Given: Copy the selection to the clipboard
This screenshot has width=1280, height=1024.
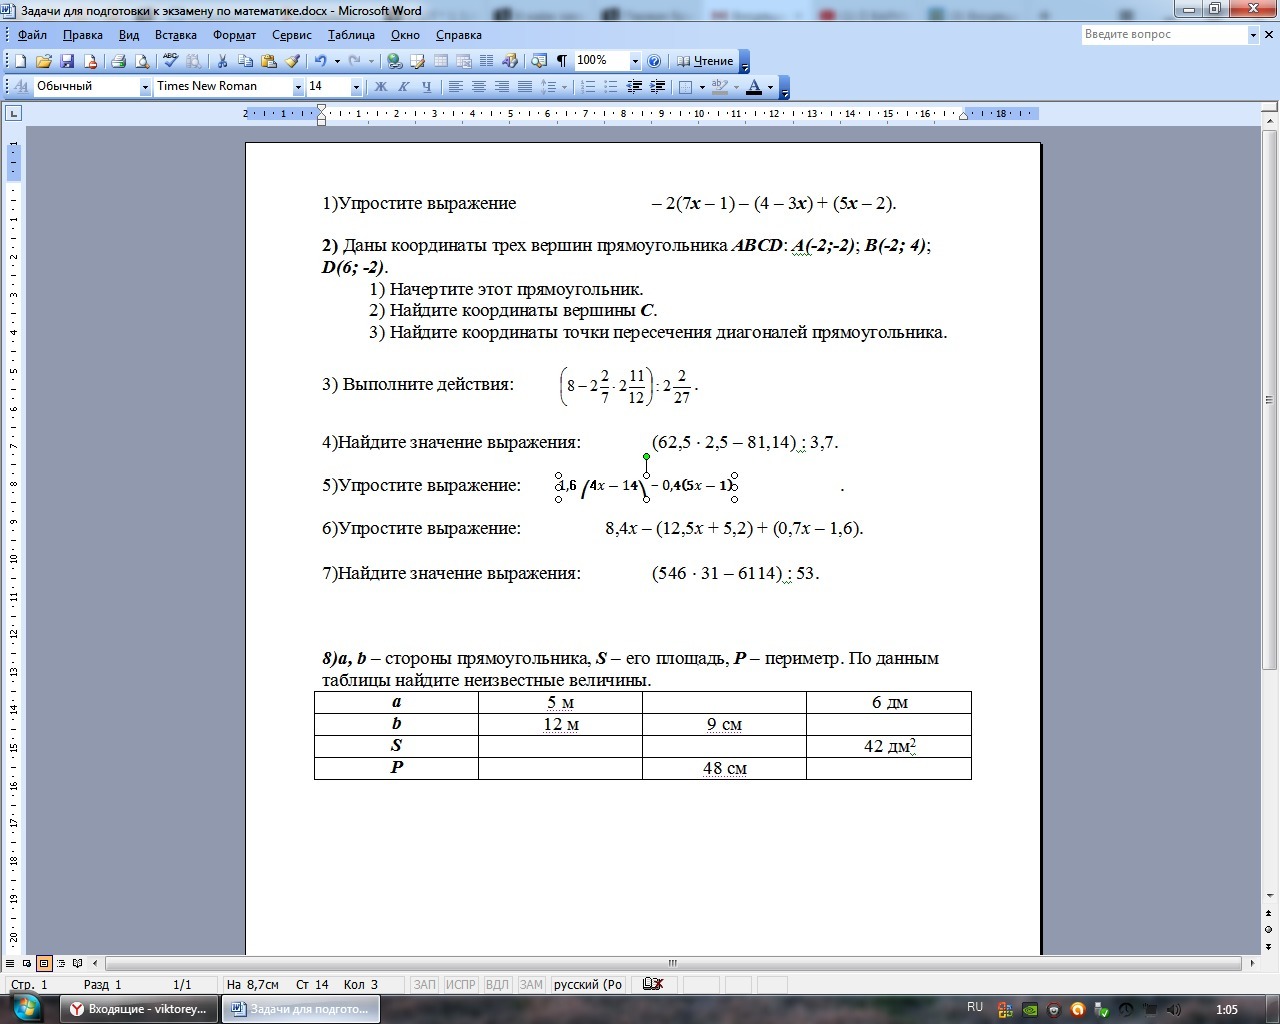Looking at the screenshot, I should [x=245, y=61].
